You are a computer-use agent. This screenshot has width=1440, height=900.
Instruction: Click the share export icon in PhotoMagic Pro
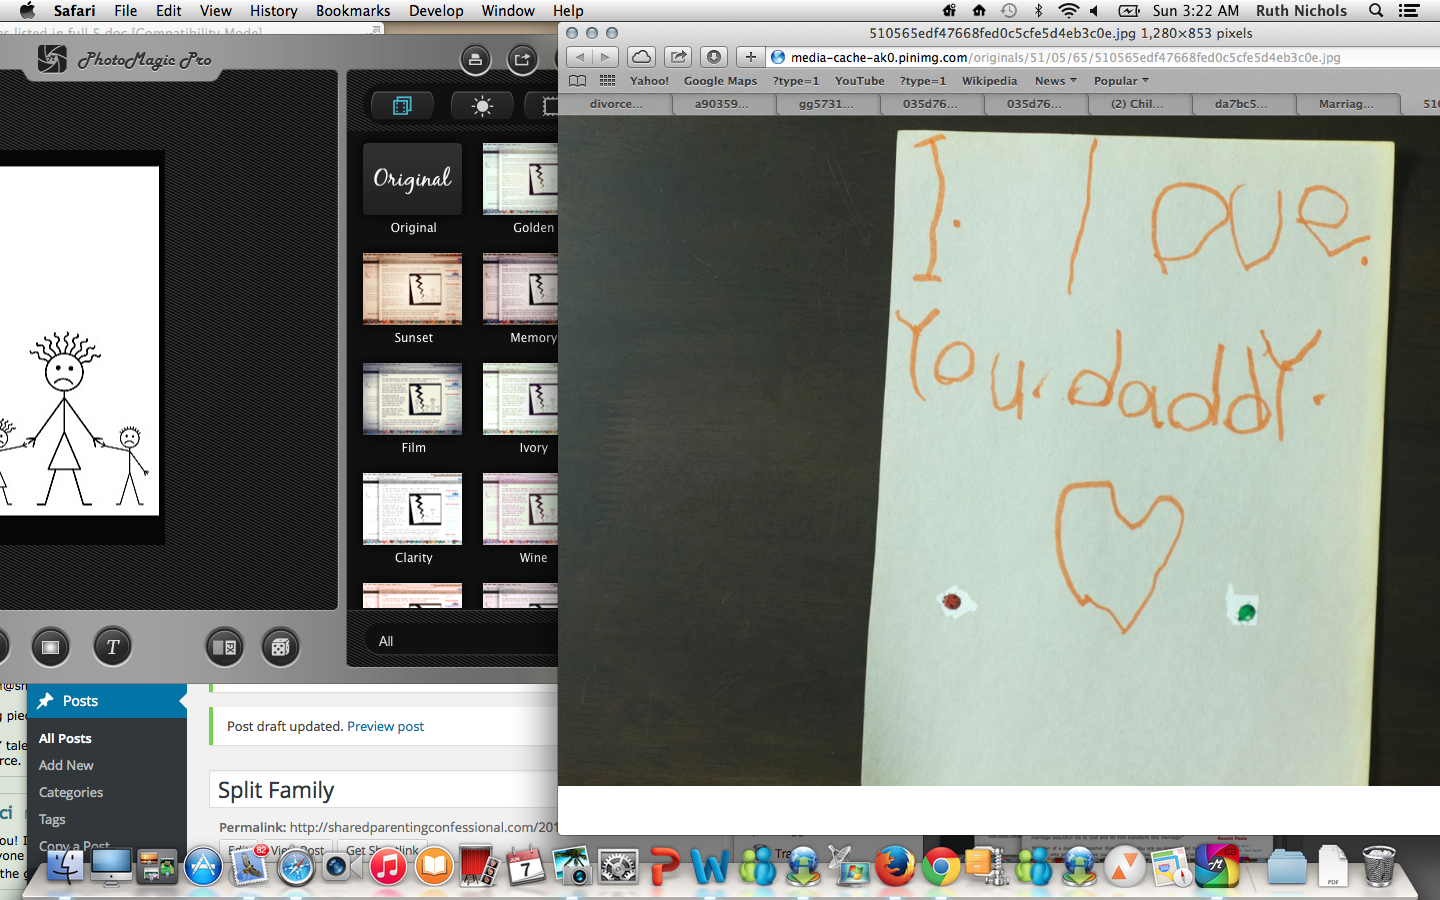(x=522, y=60)
